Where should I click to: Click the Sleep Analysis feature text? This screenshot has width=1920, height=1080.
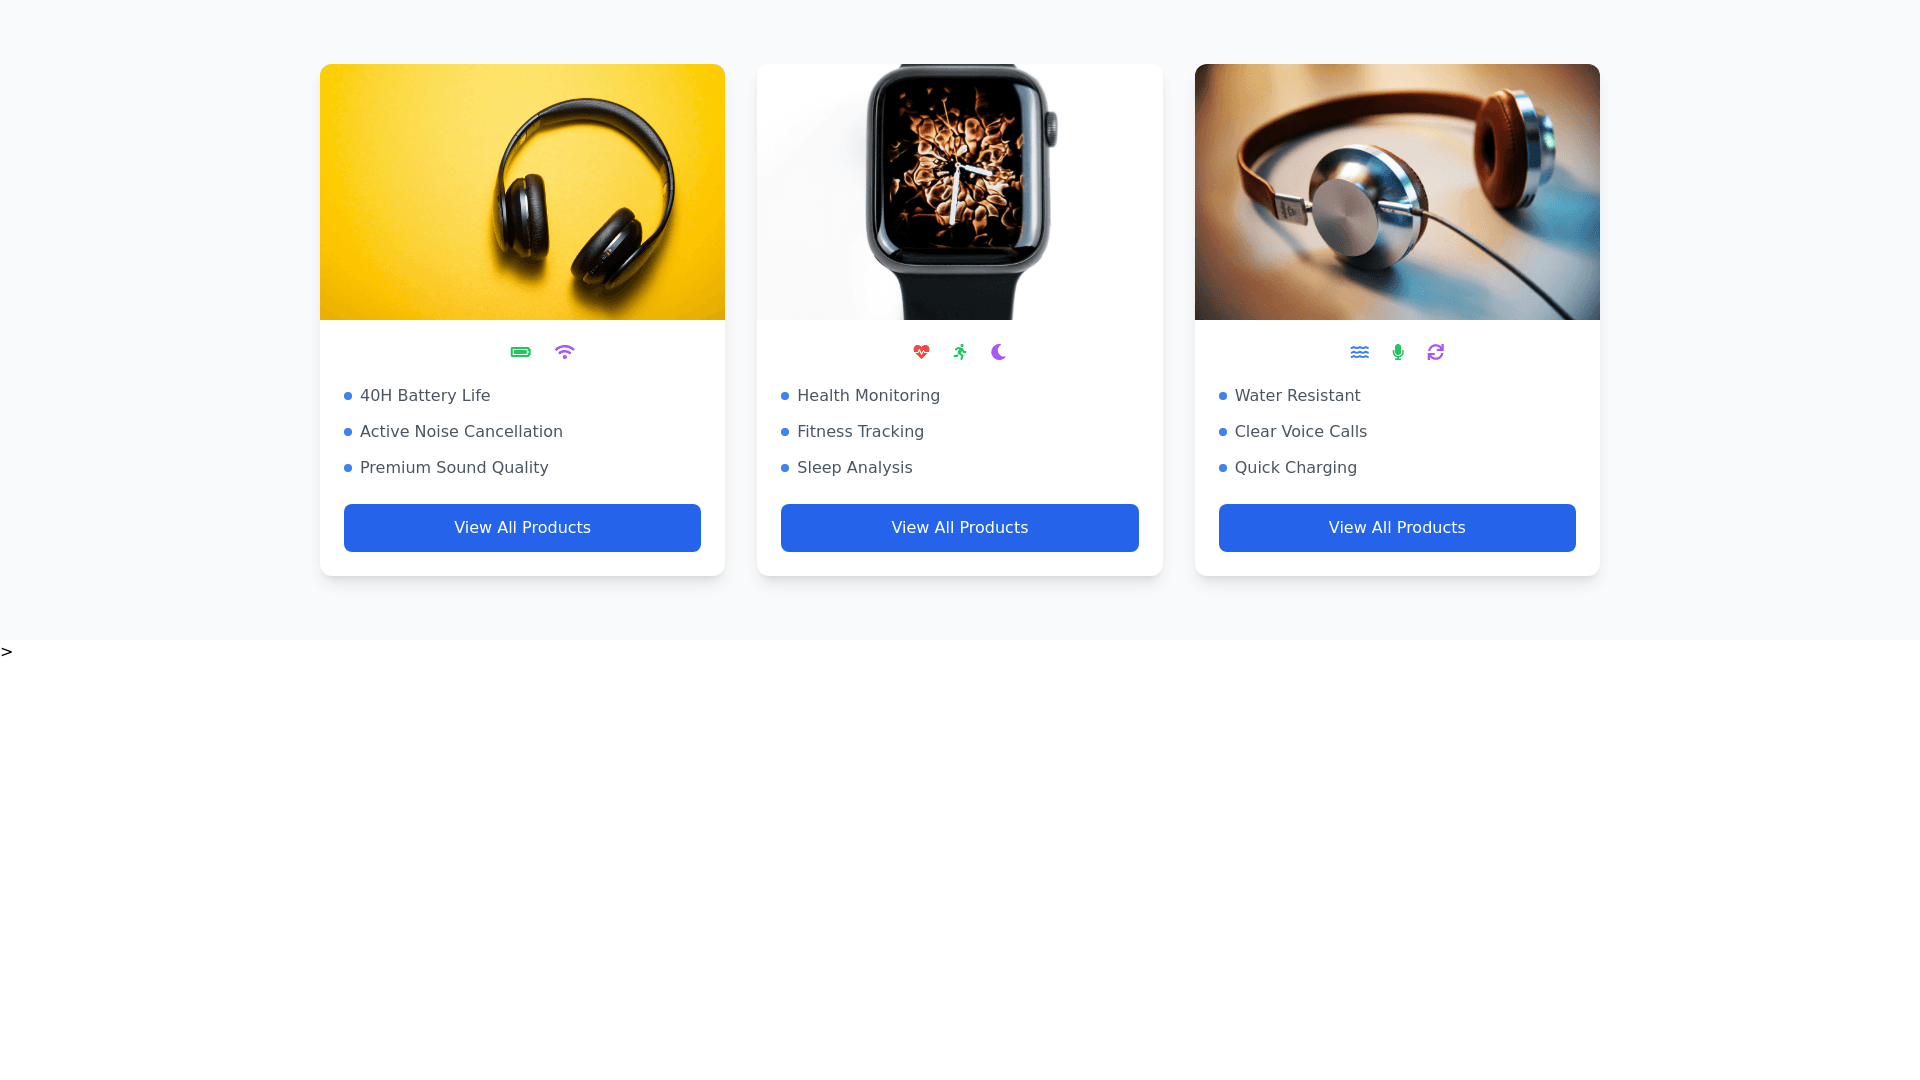click(854, 468)
